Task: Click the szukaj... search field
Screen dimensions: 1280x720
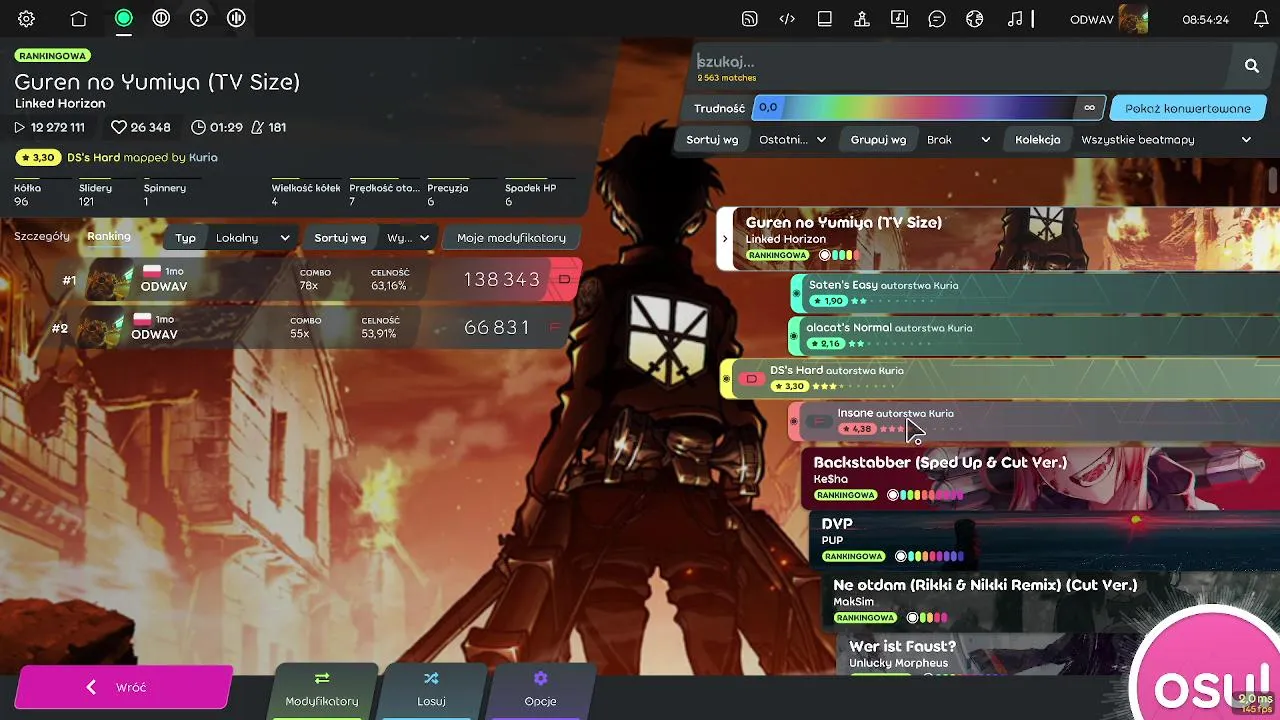Action: pyautogui.click(x=960, y=62)
